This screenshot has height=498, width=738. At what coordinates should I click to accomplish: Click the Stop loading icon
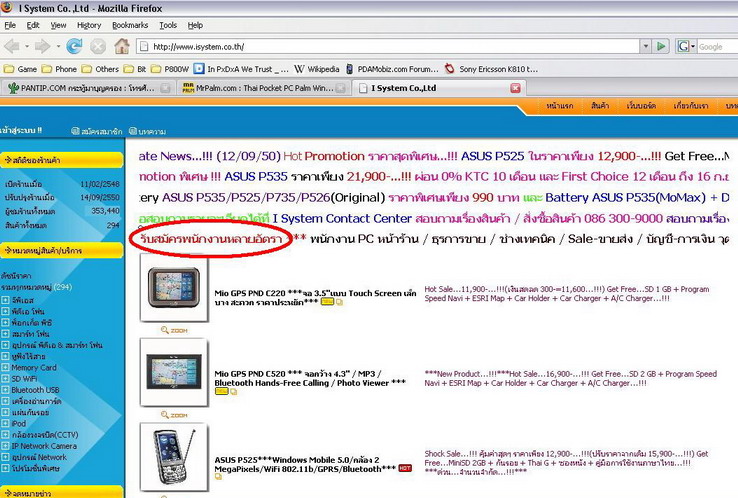(x=98, y=46)
